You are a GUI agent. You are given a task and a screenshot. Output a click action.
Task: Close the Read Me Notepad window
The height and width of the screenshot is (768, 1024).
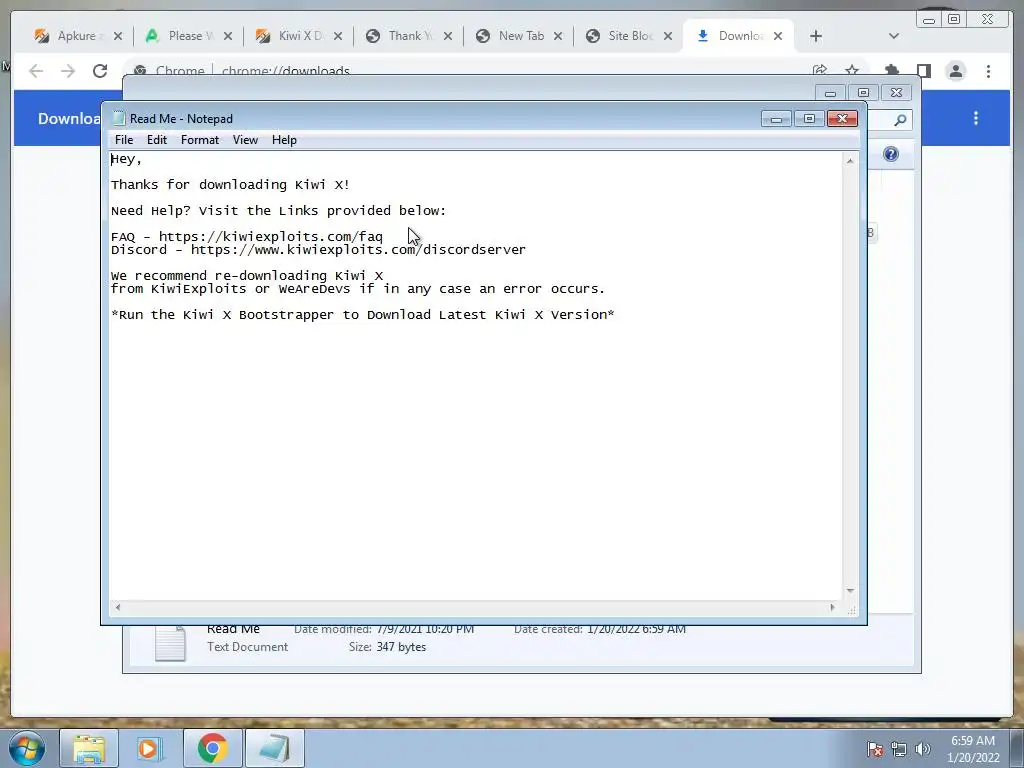(842, 119)
